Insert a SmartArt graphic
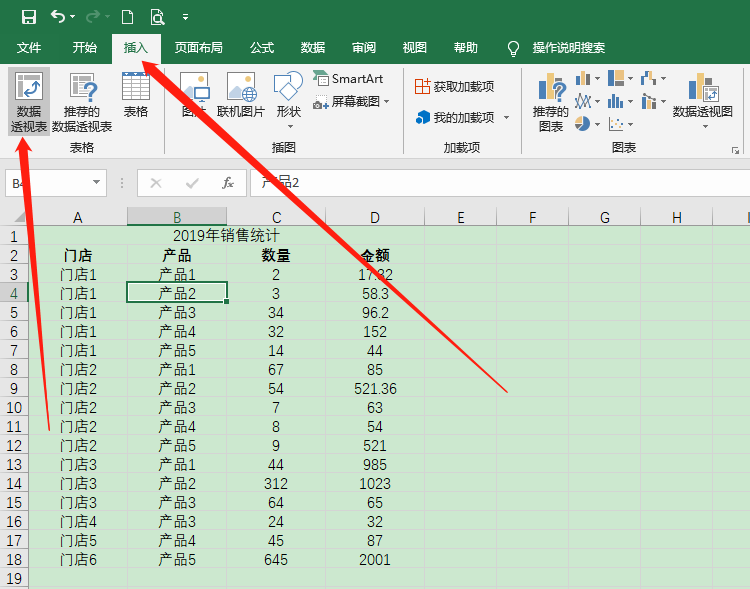Viewport: 750px width, 589px height. click(348, 78)
